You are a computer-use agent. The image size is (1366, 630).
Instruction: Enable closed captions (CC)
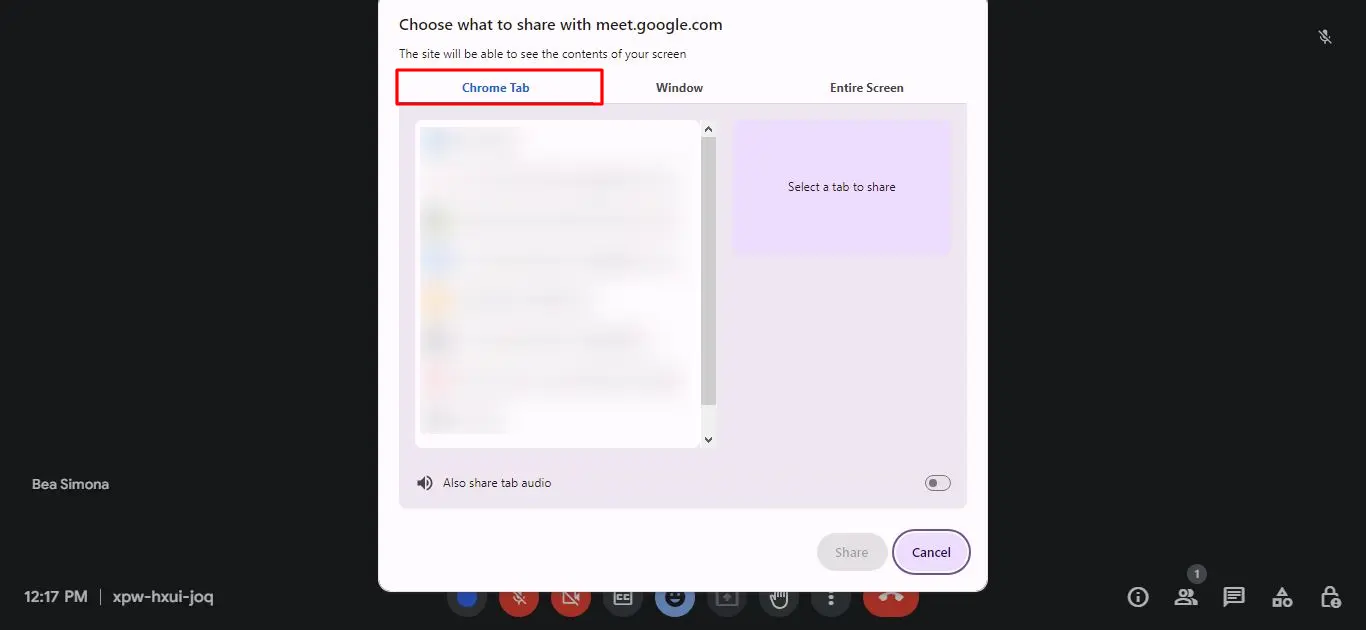(623, 600)
